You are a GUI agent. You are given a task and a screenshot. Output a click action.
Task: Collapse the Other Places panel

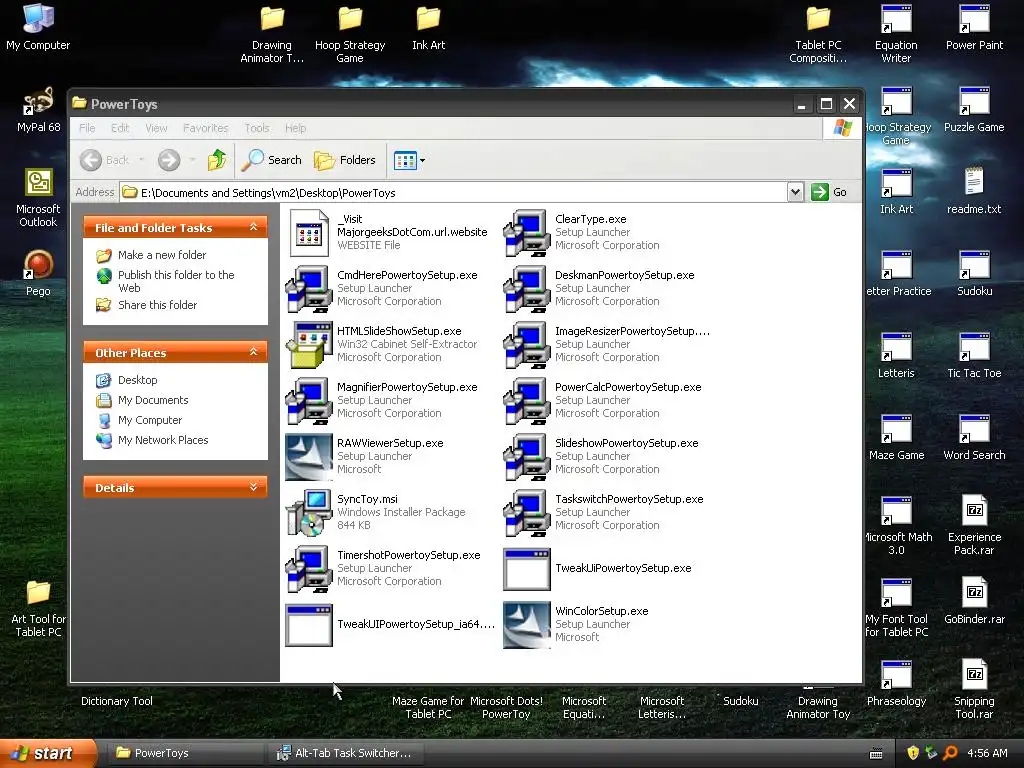coord(253,353)
